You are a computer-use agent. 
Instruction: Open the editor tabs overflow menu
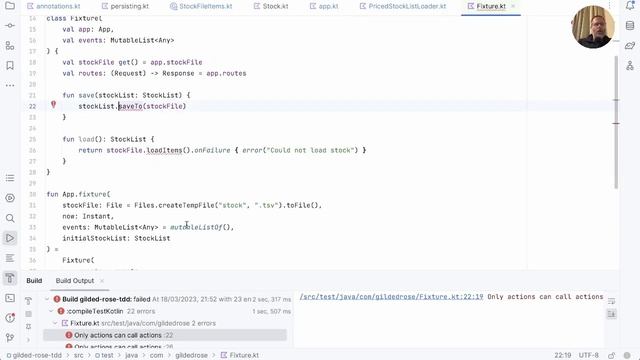click(609, 6)
